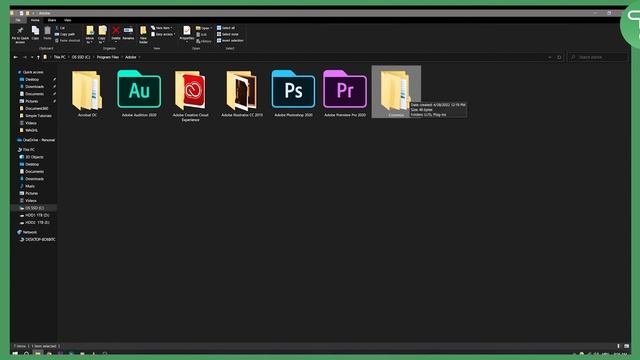Open the Adobe Audition 2020 folder
This screenshot has height=360, width=640.
point(139,93)
